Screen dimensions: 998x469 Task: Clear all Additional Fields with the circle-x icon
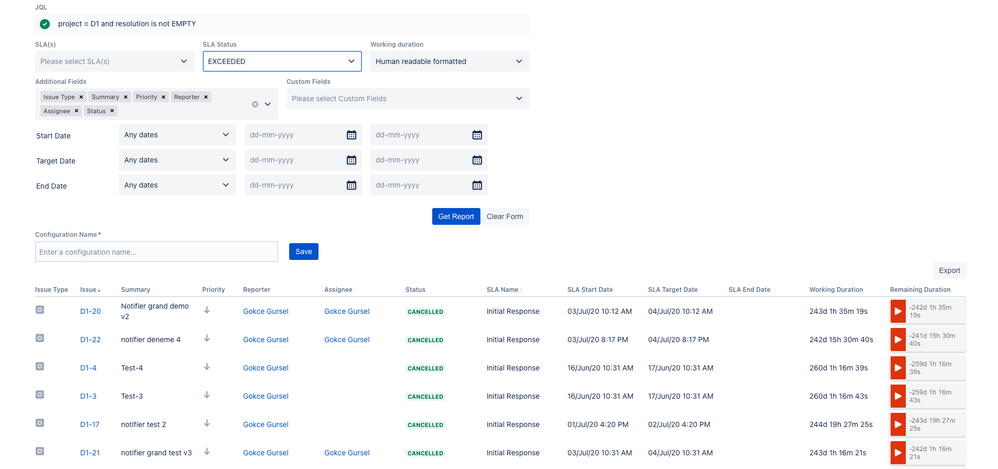255,104
